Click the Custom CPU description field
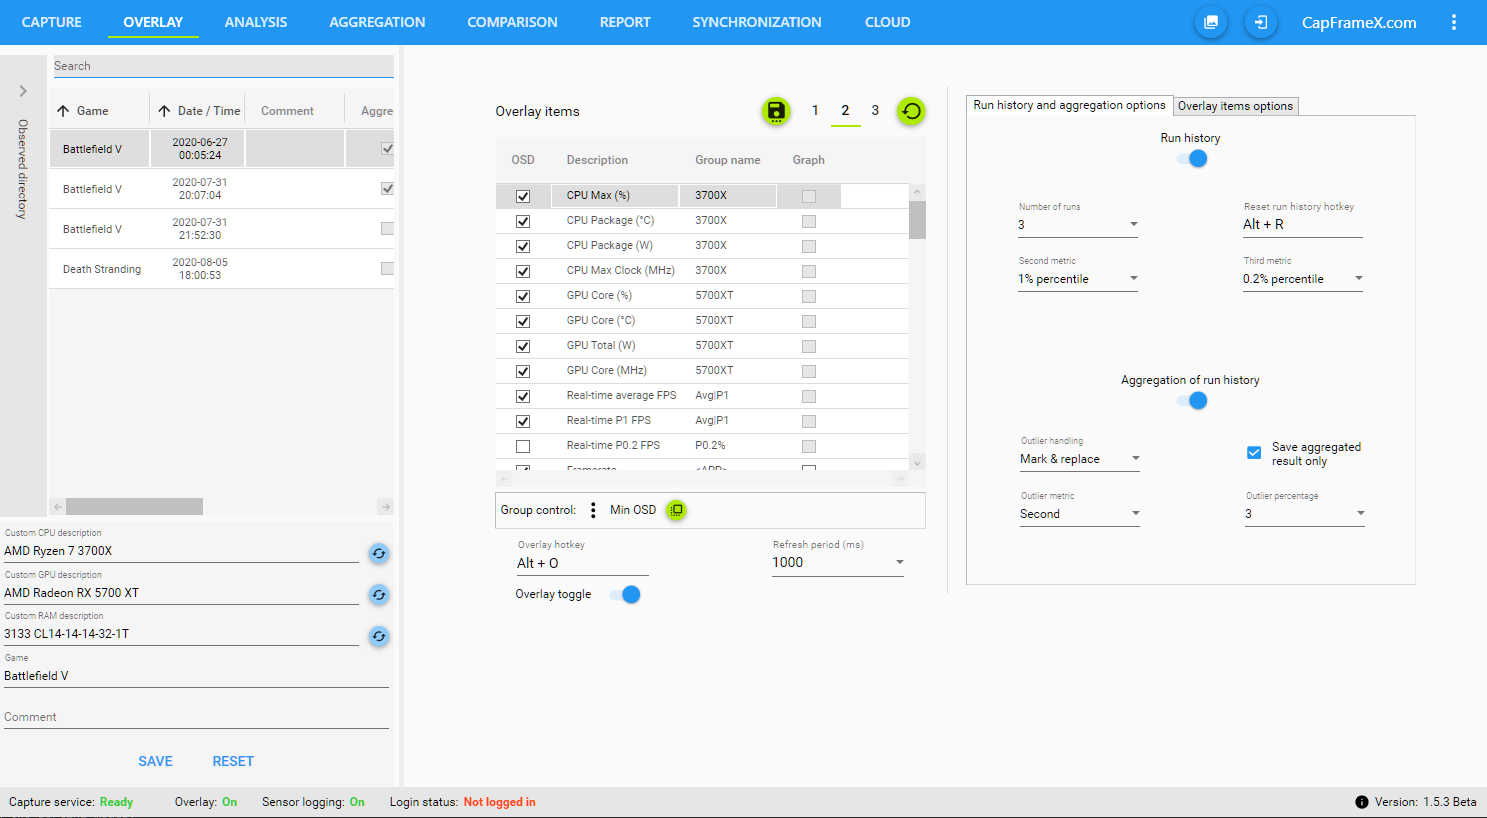The image size is (1487, 818). 181,551
